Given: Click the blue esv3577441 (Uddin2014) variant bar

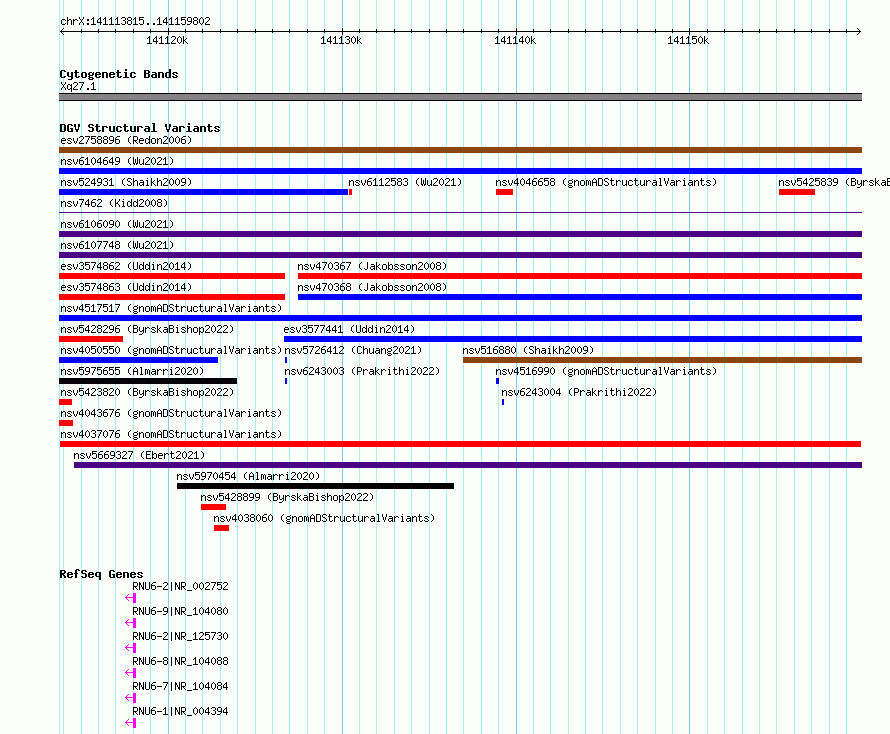Looking at the screenshot, I should 573,339.
